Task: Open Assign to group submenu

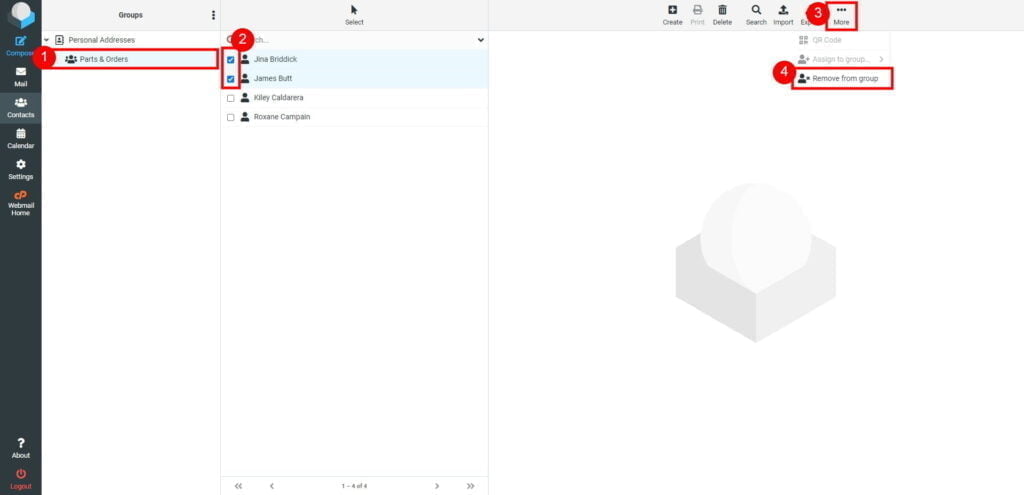Action: click(841, 59)
